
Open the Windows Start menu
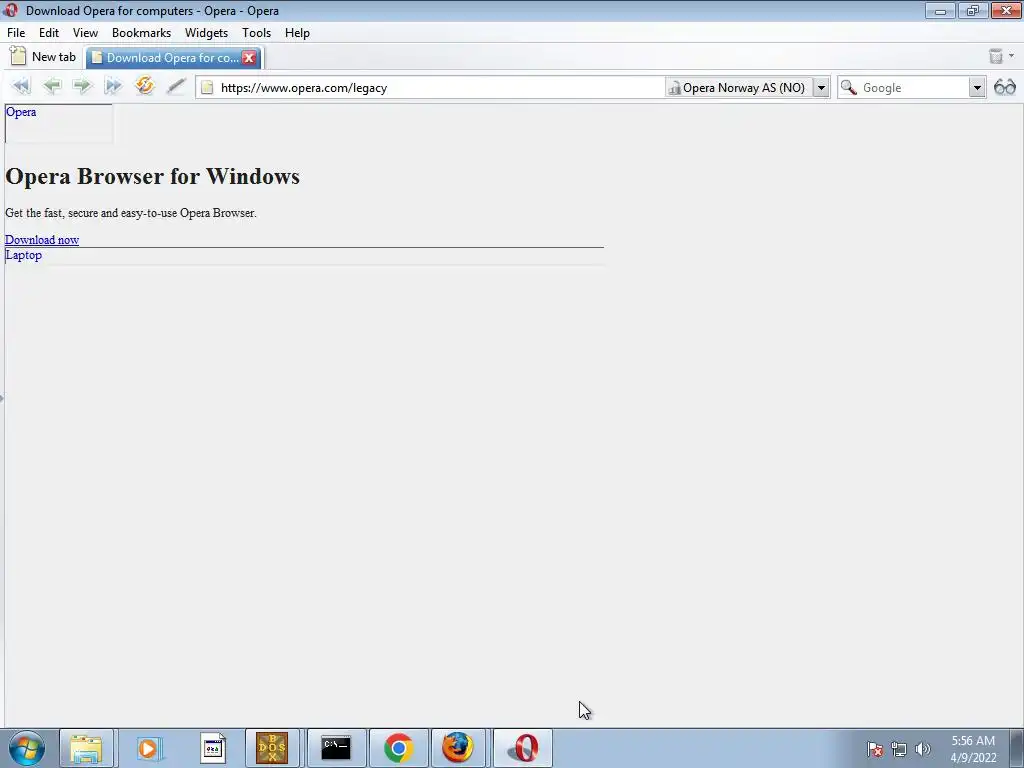tap(27, 748)
